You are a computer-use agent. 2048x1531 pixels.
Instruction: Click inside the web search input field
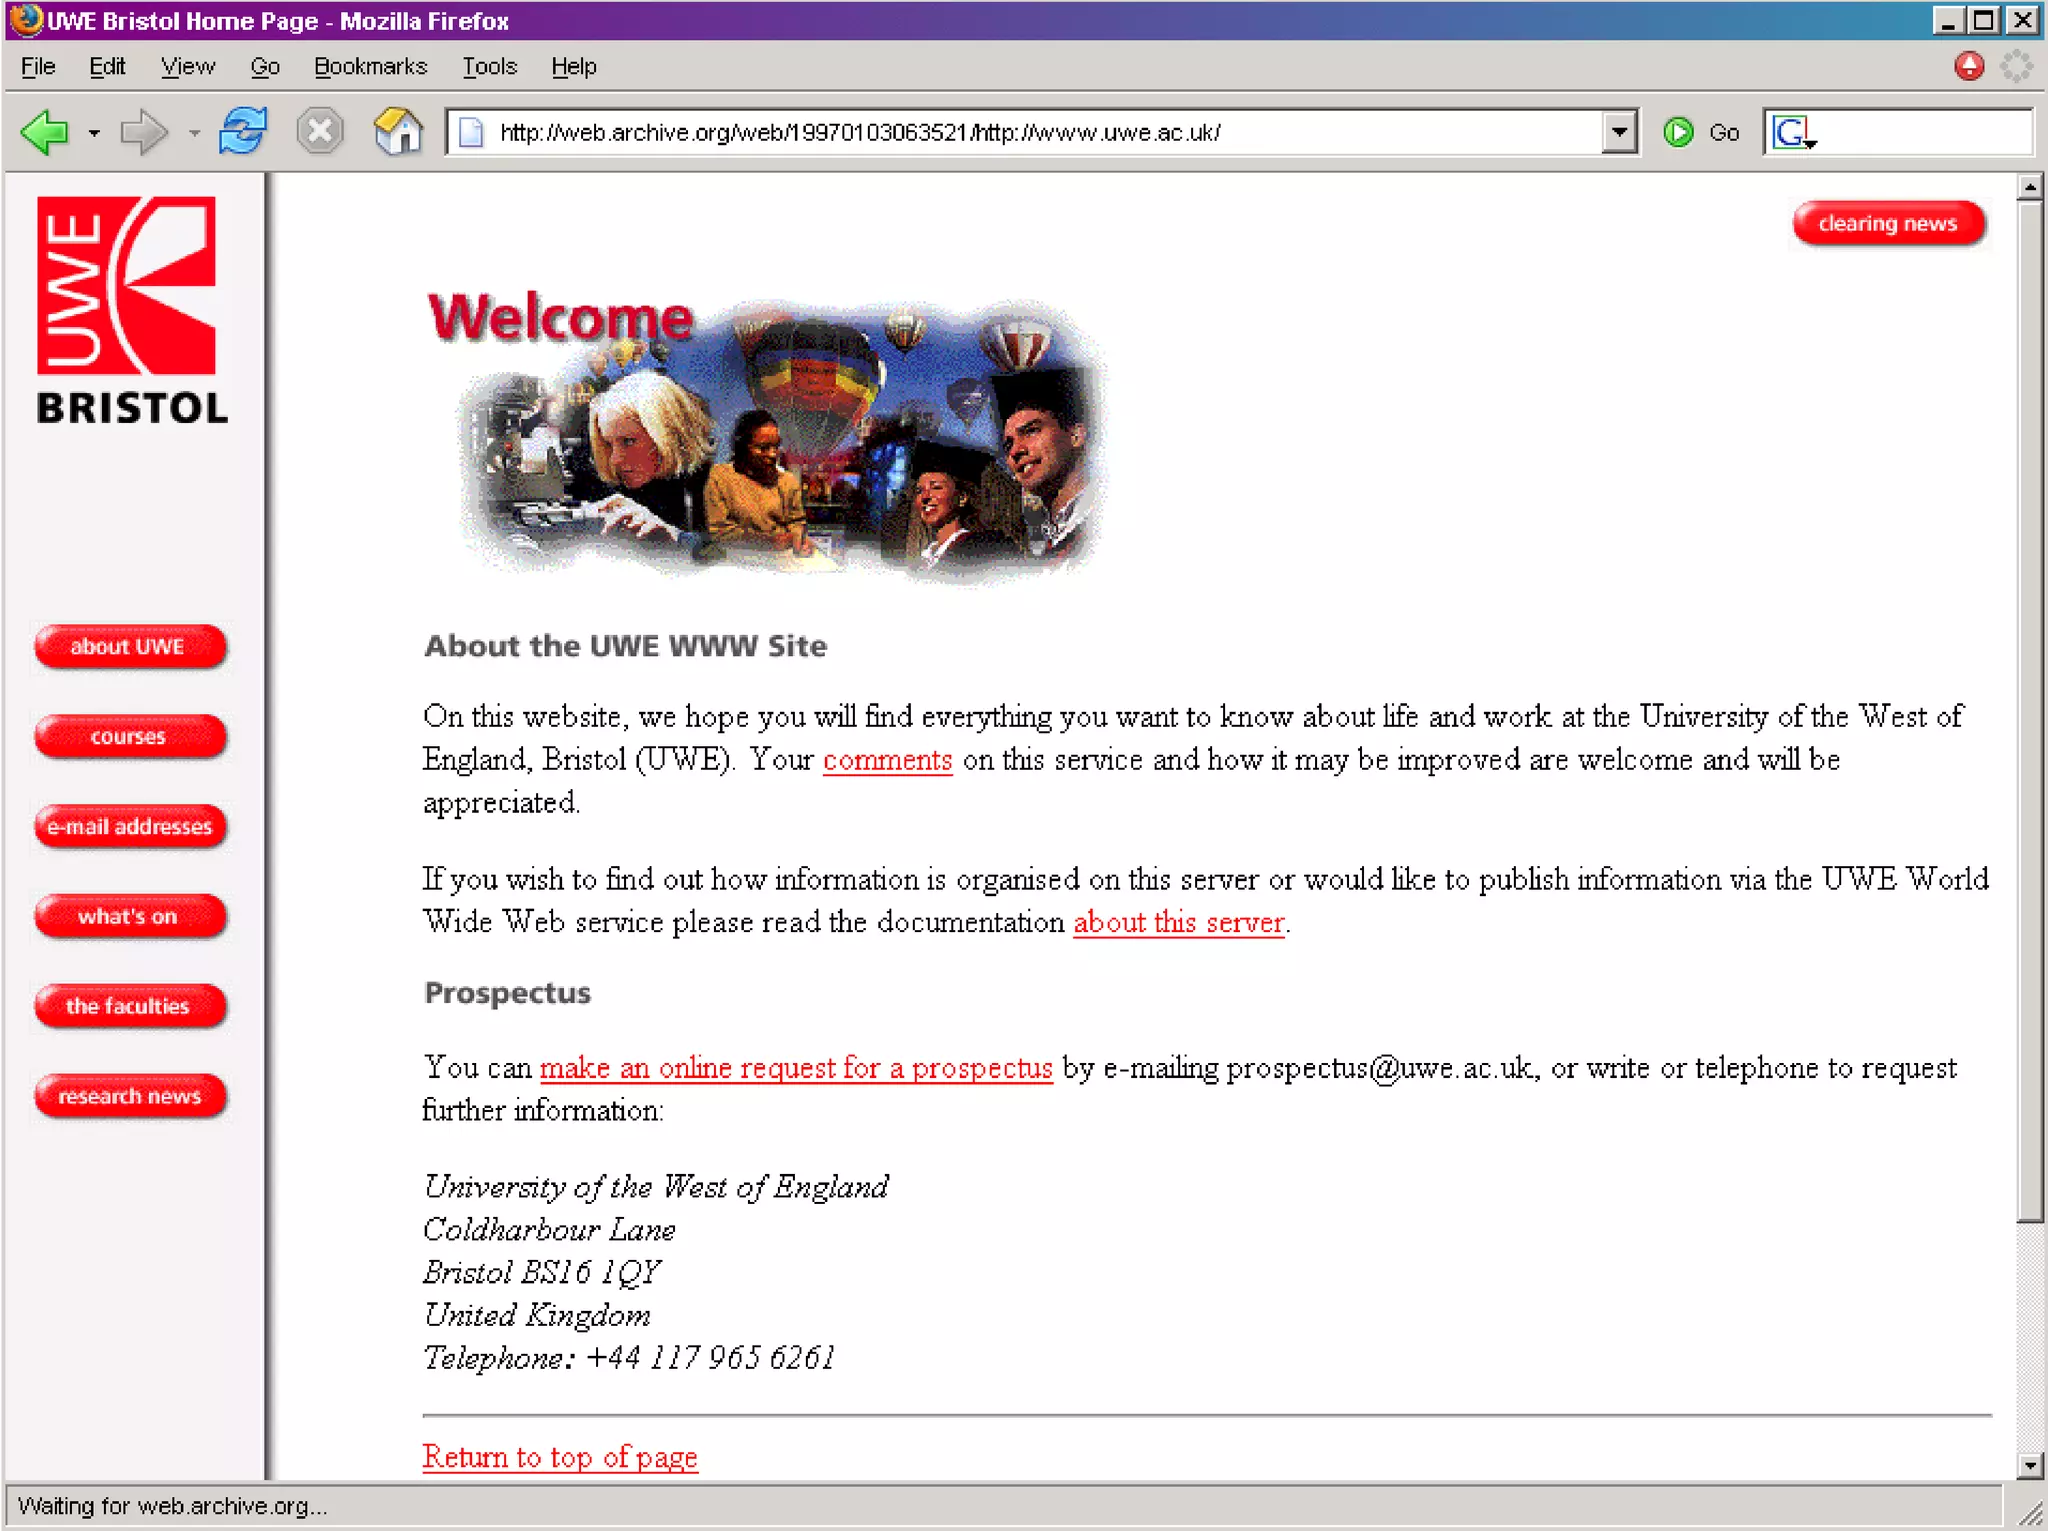[x=1920, y=132]
